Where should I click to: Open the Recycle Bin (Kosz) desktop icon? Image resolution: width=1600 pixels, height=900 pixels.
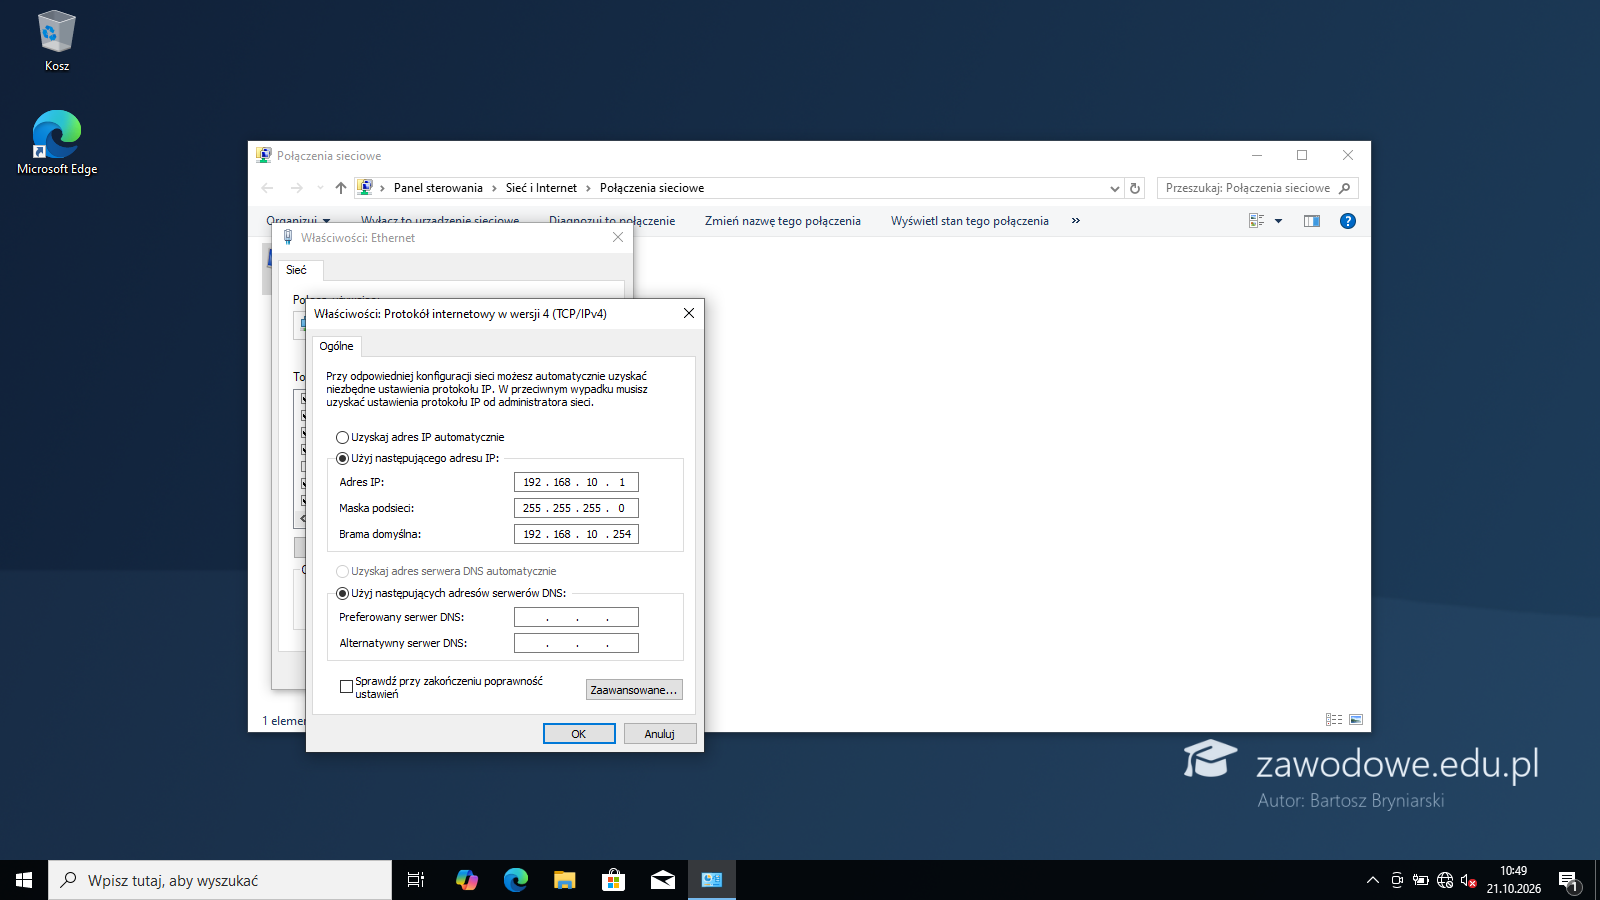[57, 40]
